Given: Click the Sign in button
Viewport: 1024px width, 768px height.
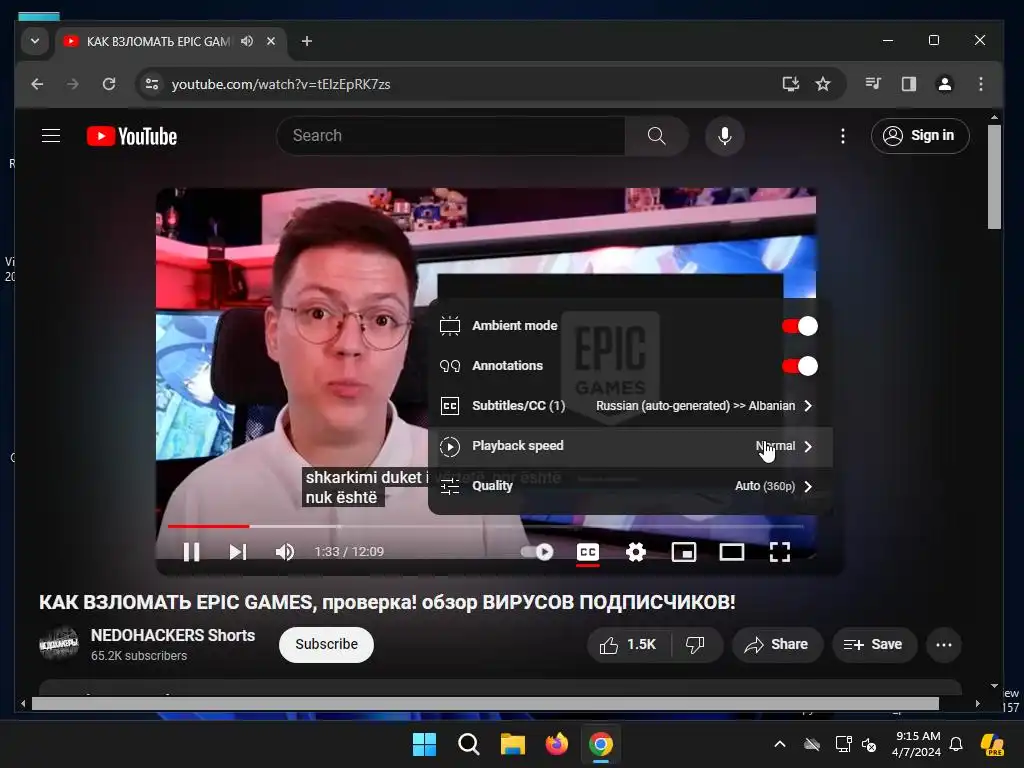Looking at the screenshot, I should [x=920, y=136].
